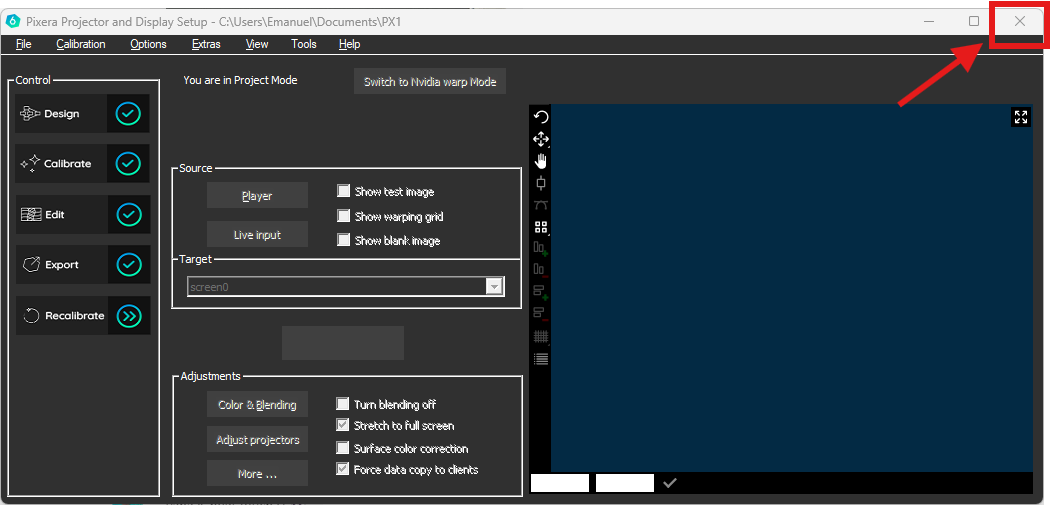The image size is (1050, 505).
Task: Click the list lines icon in viewport toolbar
Action: (541, 359)
